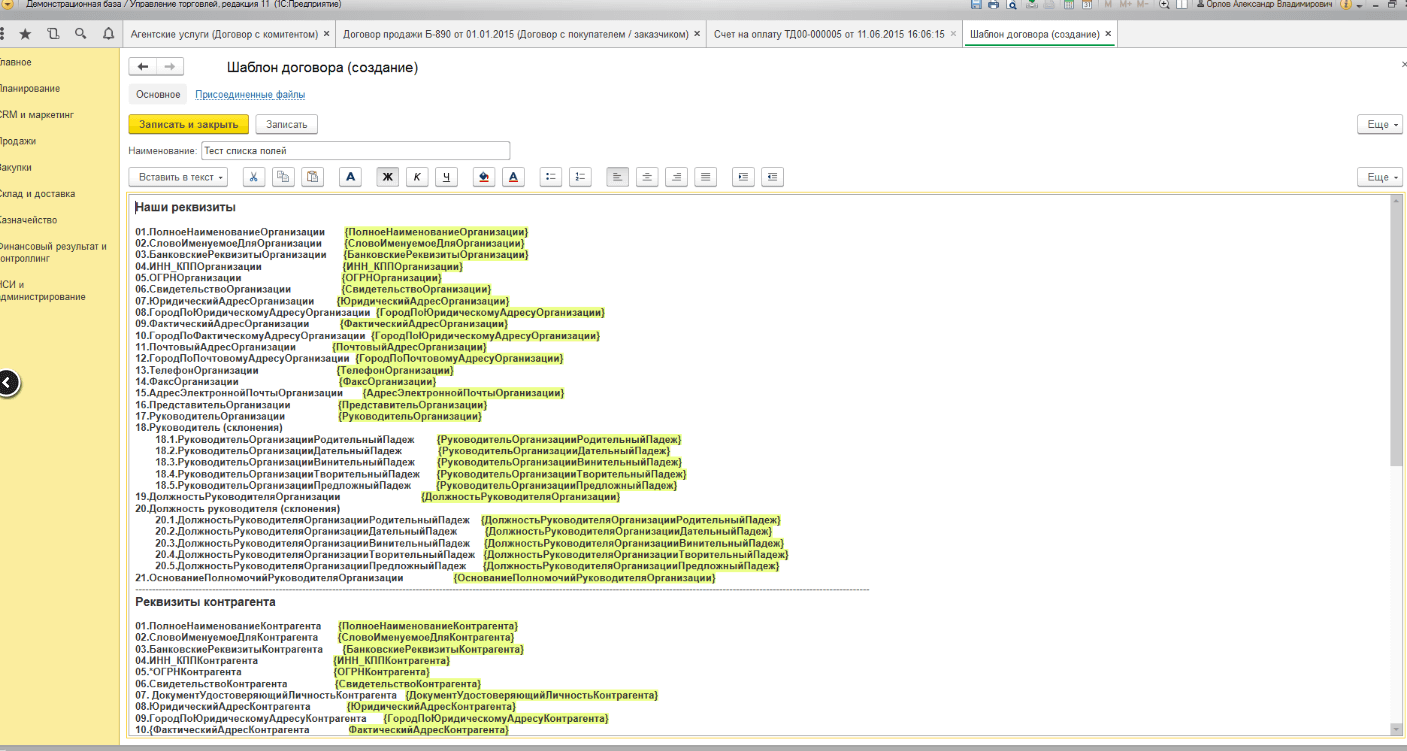Open zoom scale magnifier in title bar
1407x751 pixels.
coord(1164,5)
